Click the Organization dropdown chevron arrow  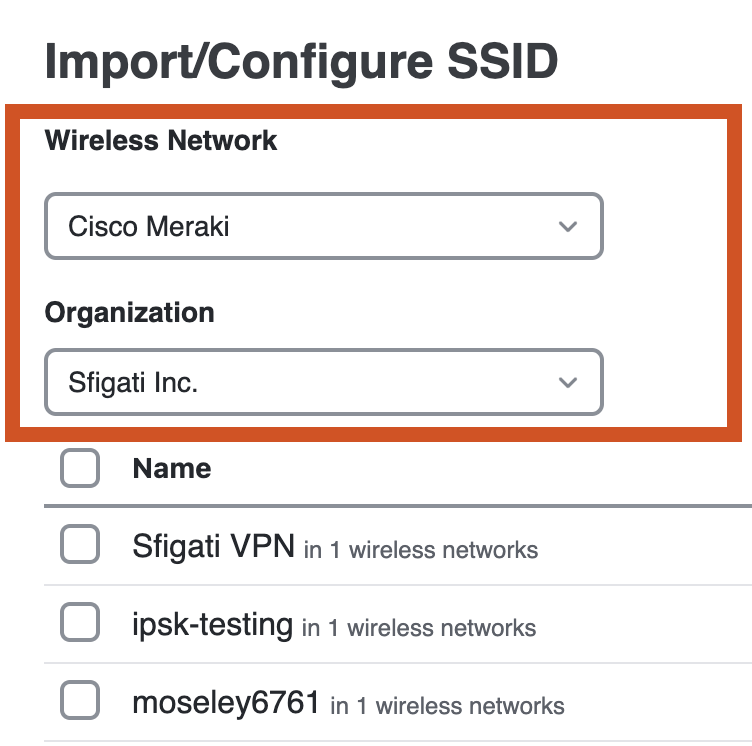[x=568, y=383]
